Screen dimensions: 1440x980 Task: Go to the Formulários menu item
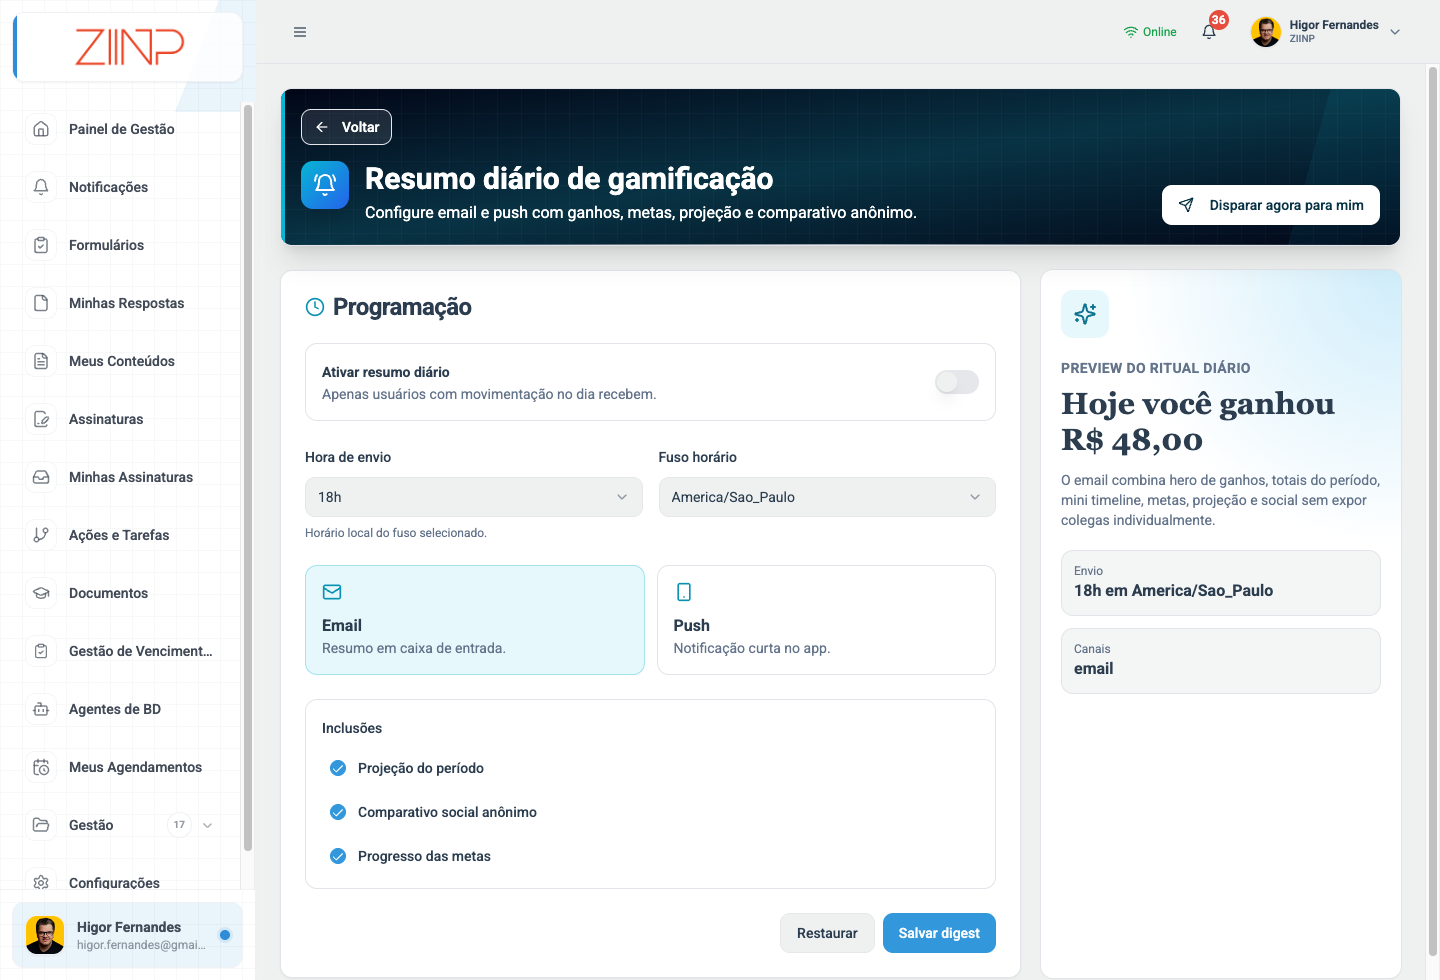click(121, 245)
